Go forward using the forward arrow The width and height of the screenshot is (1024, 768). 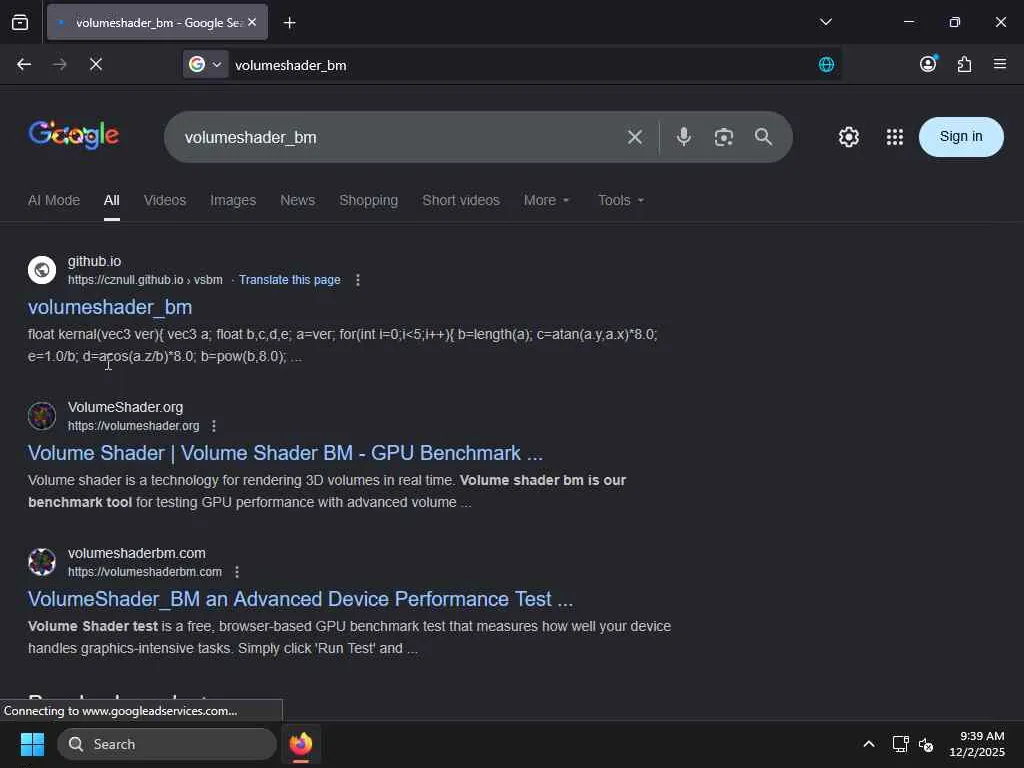tap(59, 64)
